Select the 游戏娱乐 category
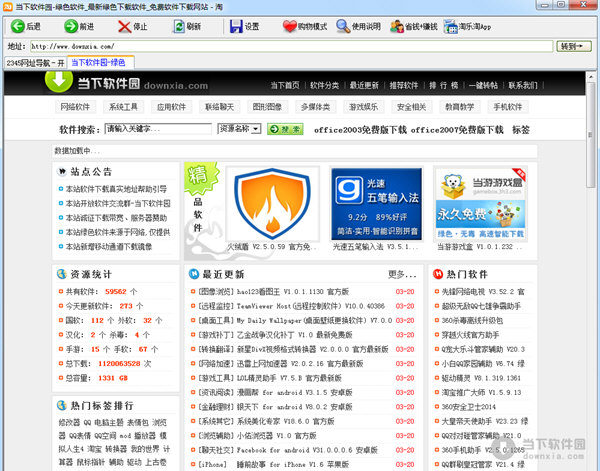Screen dimensions: 600x471 coord(363,107)
